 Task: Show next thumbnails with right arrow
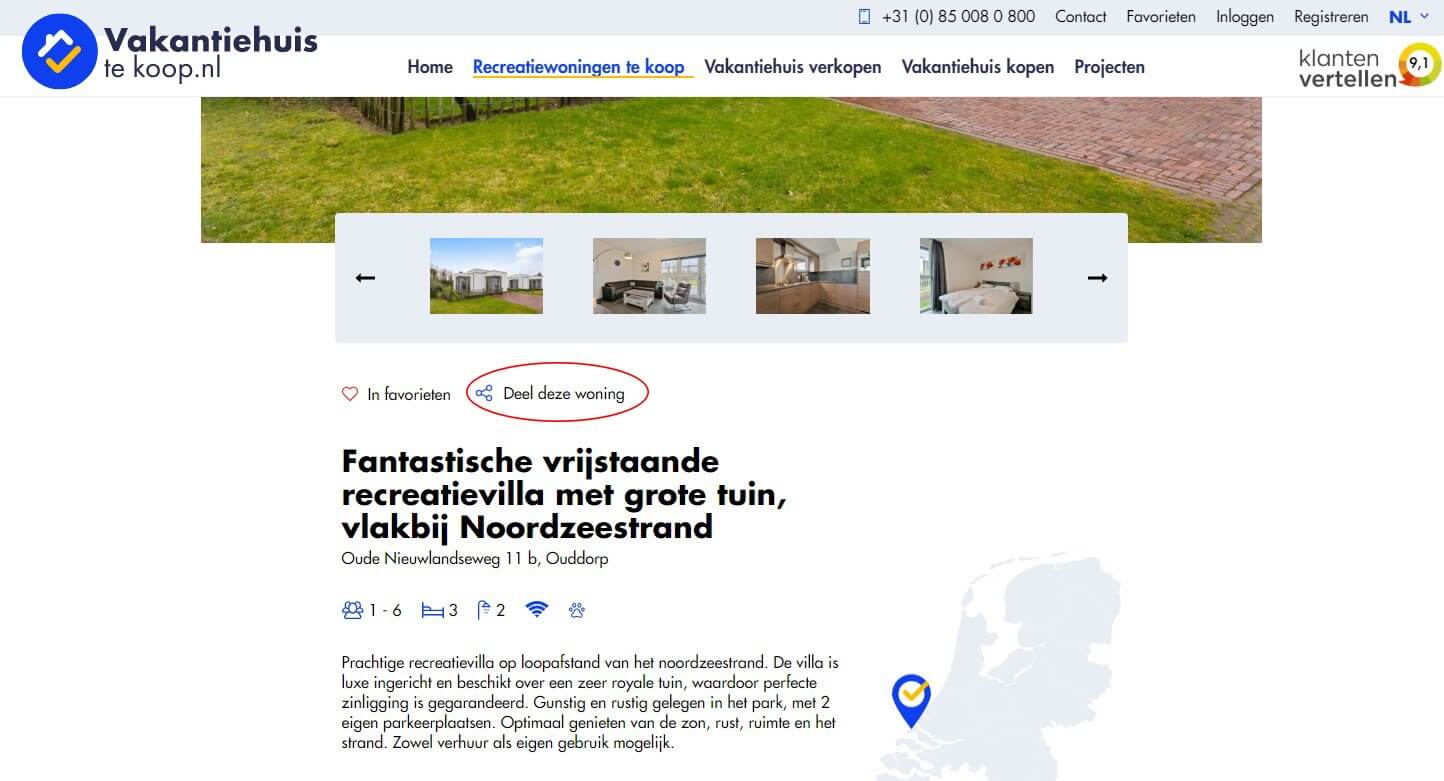coord(1097,278)
